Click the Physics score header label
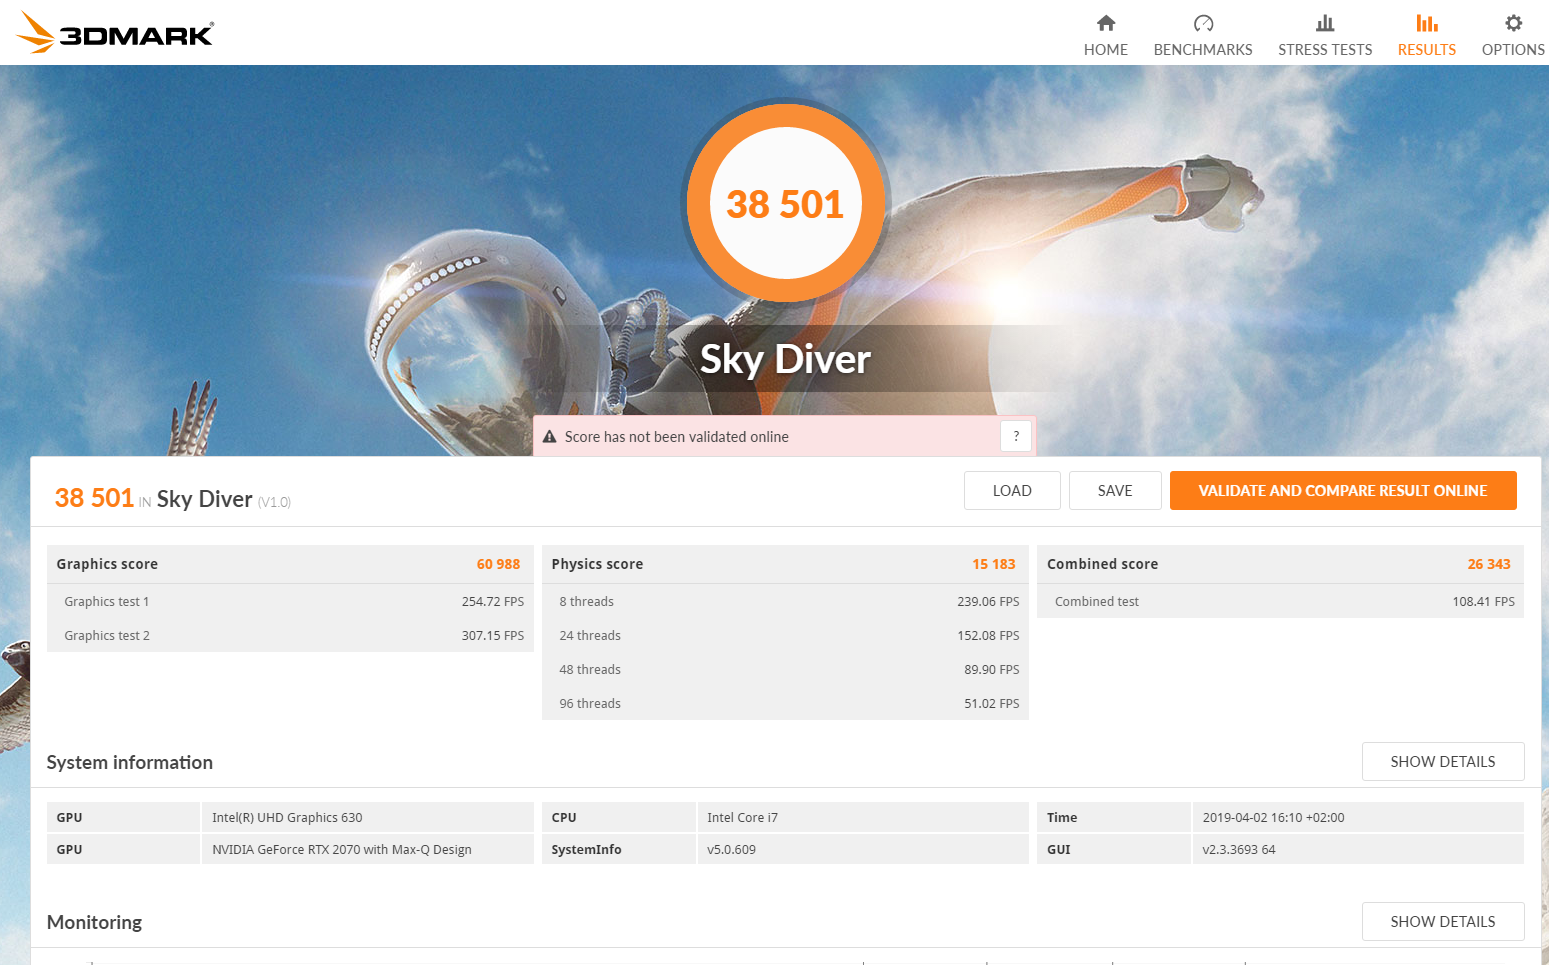Viewport: 1549px width, 965px height. pos(597,564)
